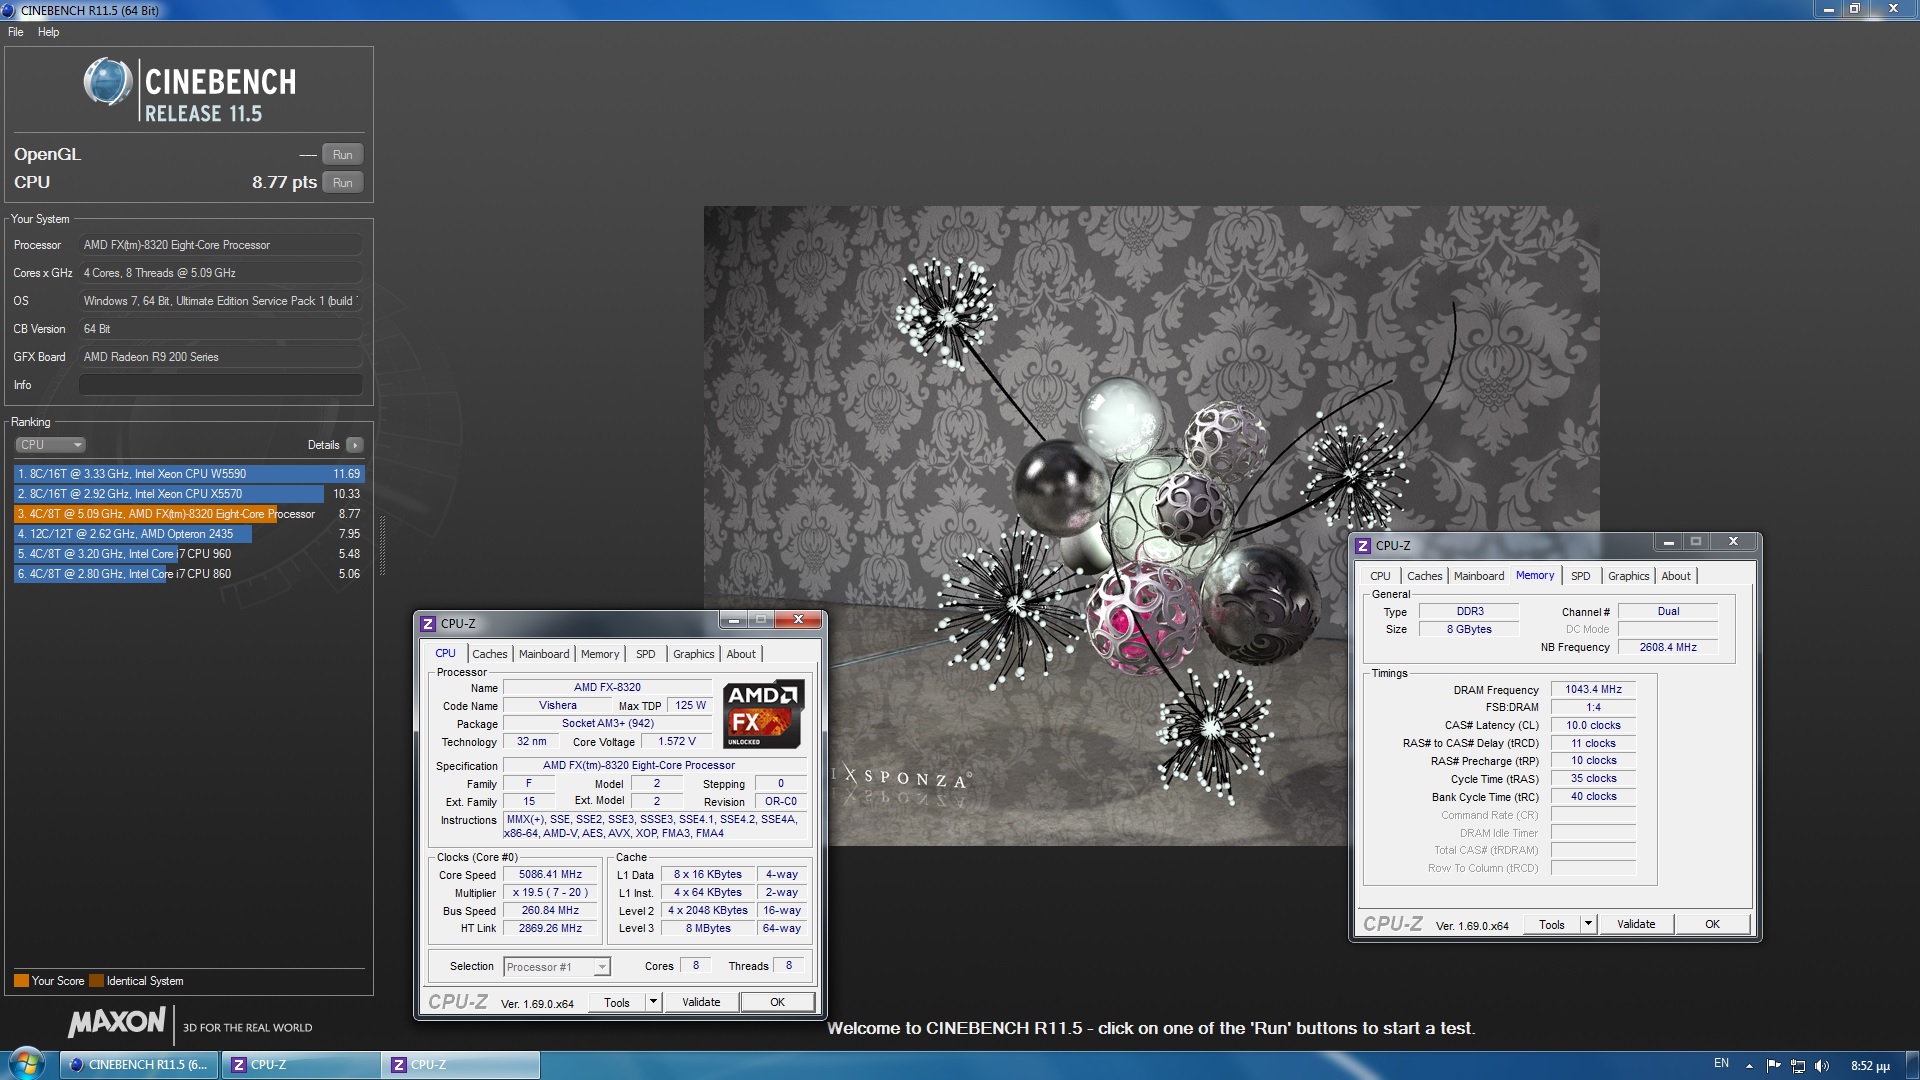Click the AMD FX unlocked logo
Viewport: 1920px width, 1080px height.
(763, 714)
